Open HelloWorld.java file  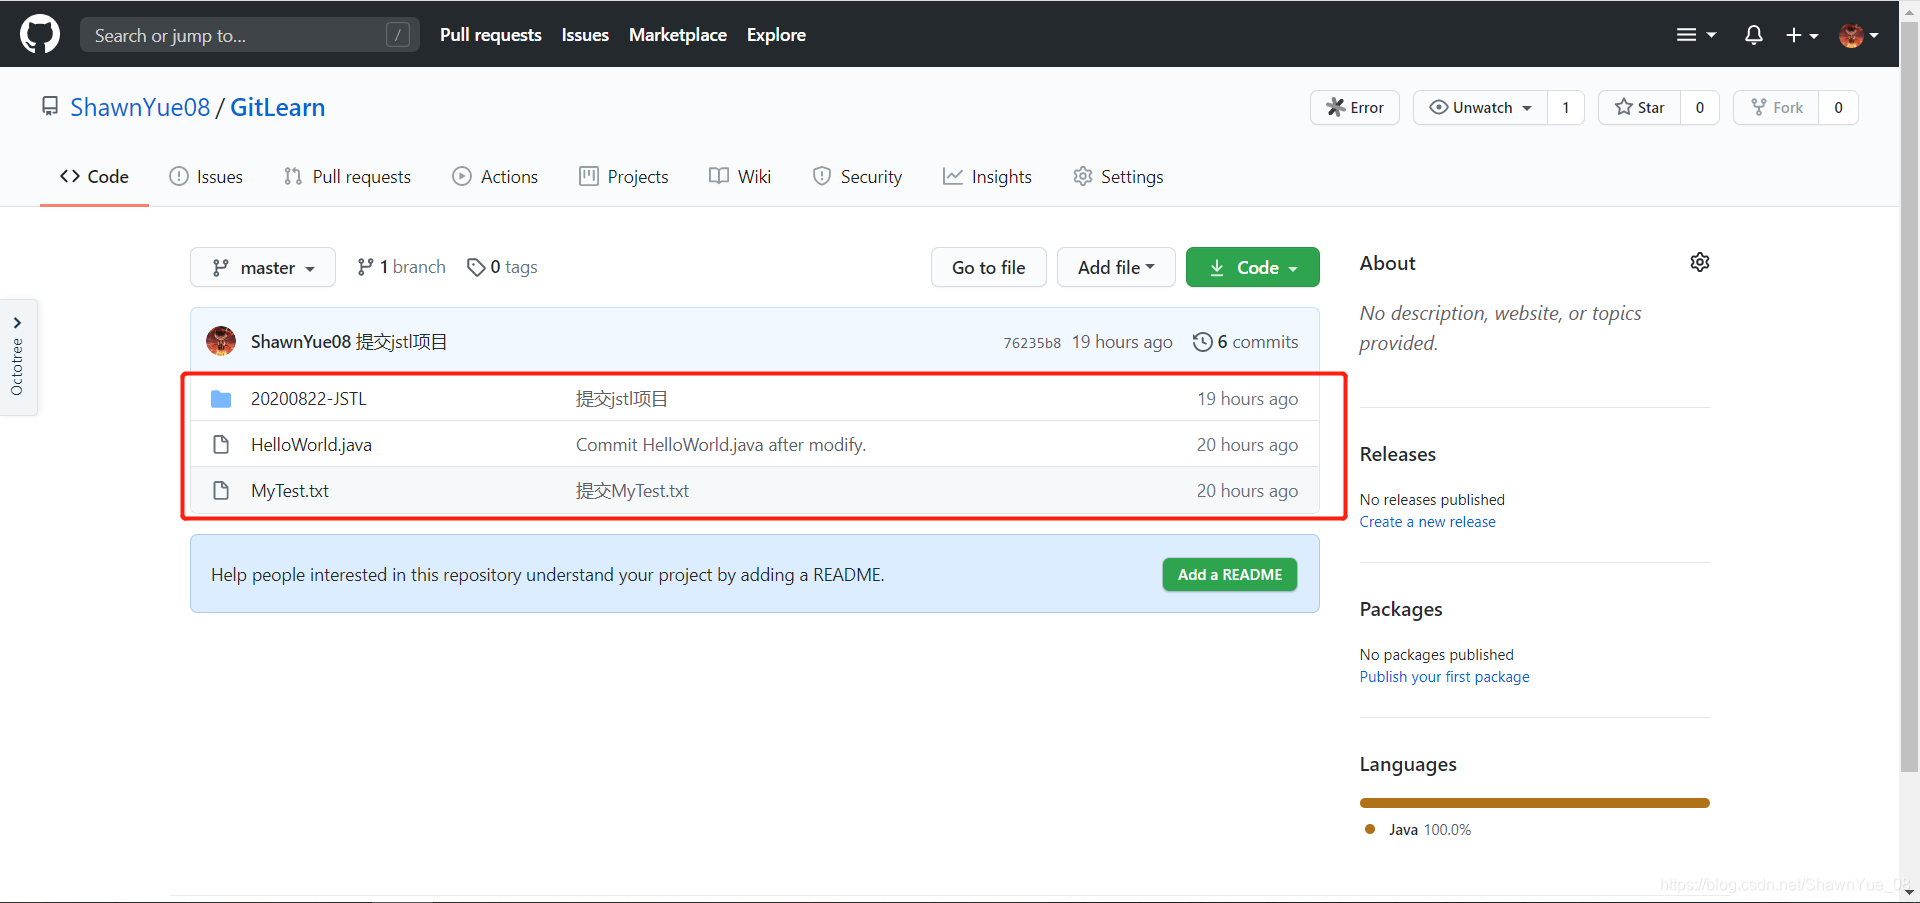[311, 445]
